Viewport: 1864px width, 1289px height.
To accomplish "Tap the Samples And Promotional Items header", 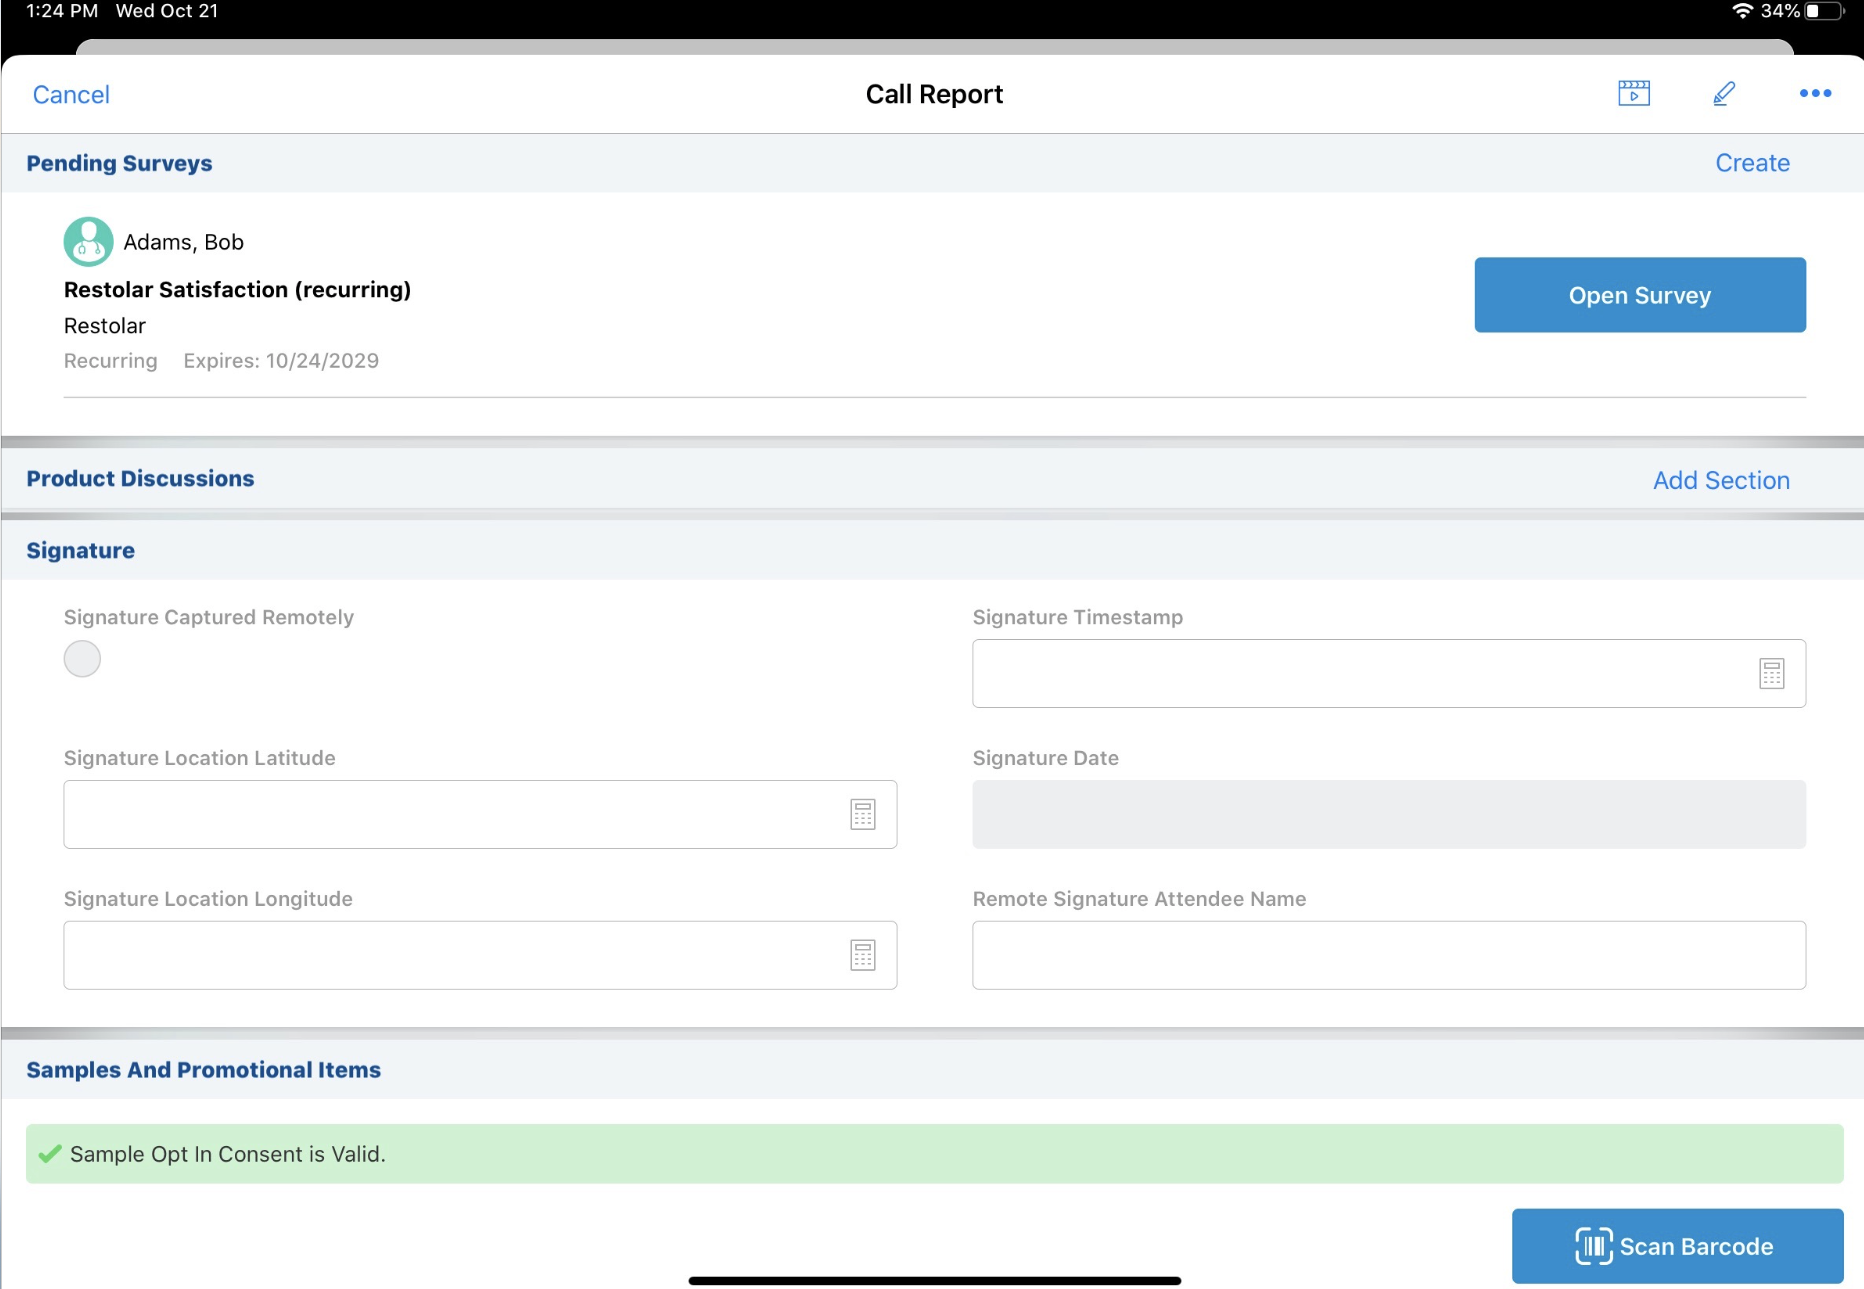I will (x=203, y=1070).
